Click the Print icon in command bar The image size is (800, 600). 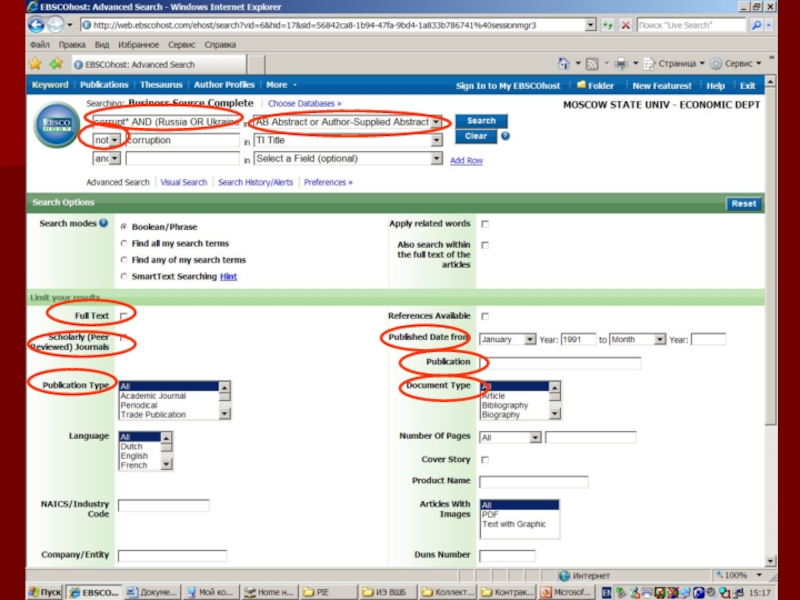tap(620, 64)
